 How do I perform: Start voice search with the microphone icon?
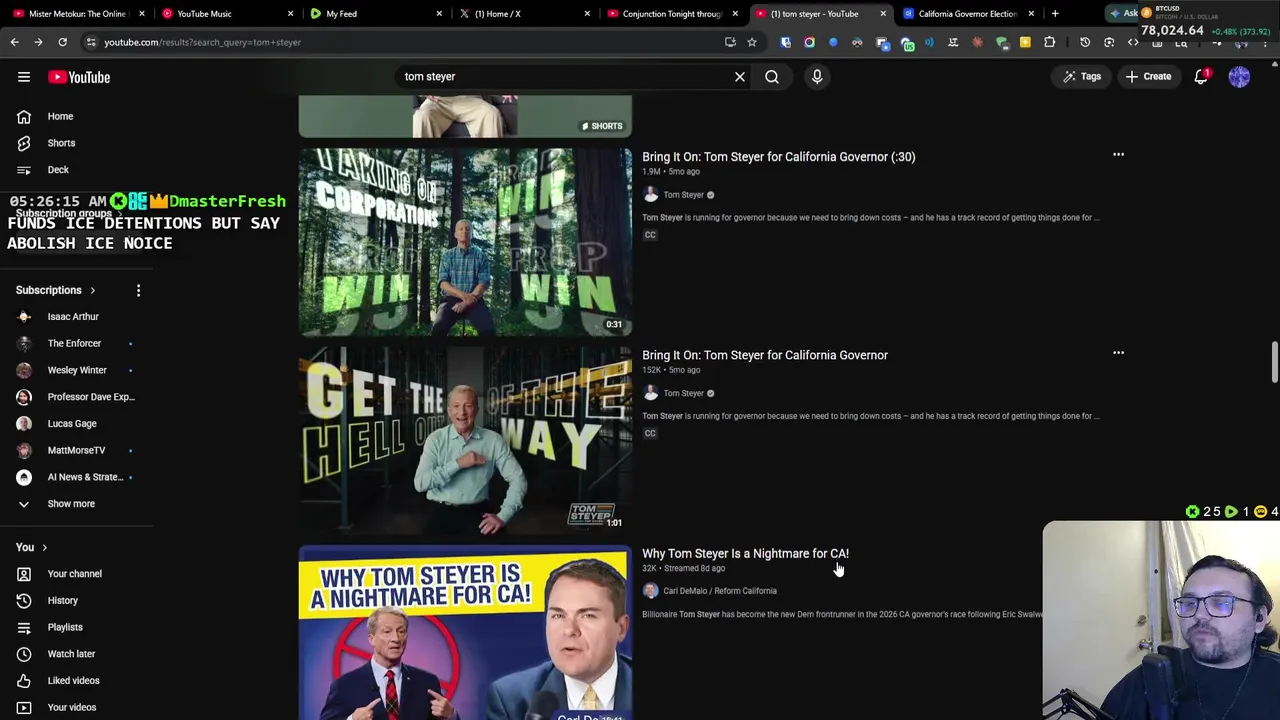[x=817, y=77]
